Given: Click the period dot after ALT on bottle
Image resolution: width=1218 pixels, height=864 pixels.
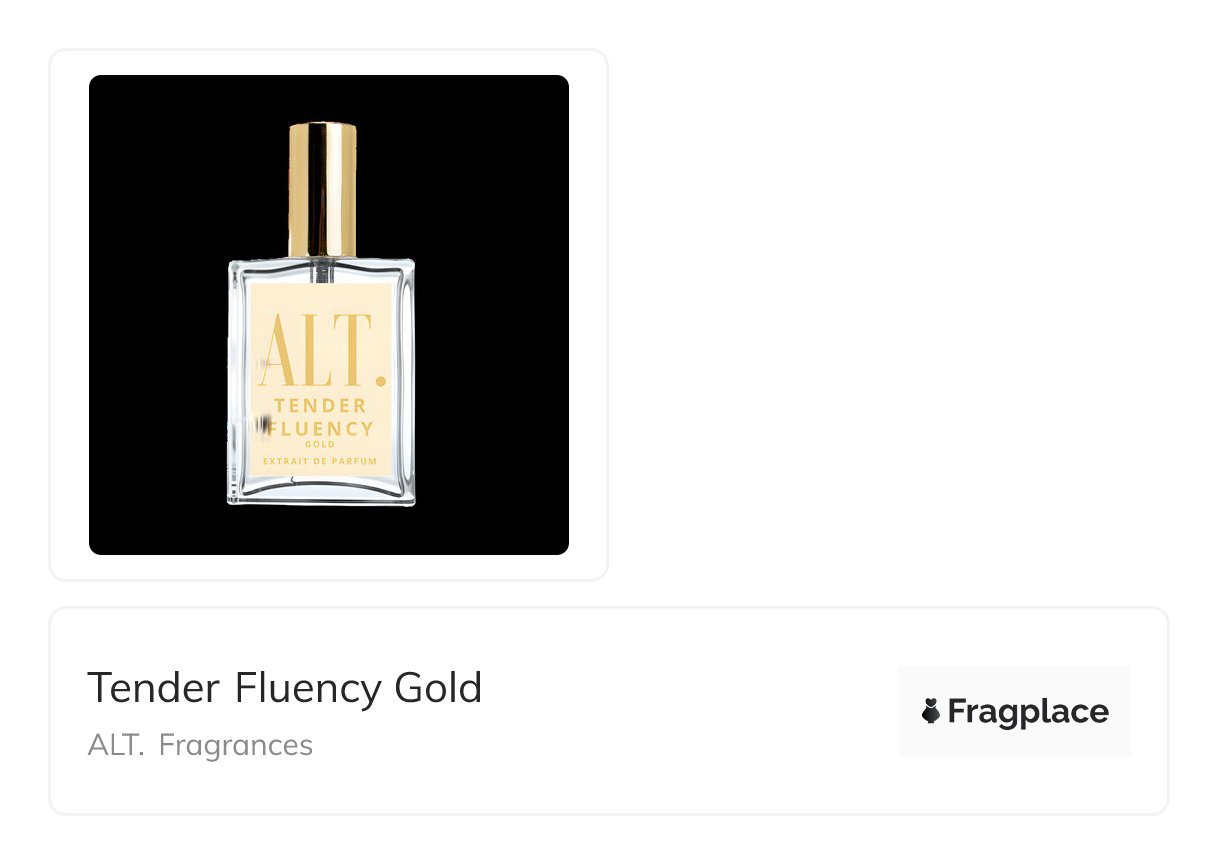Looking at the screenshot, I should 379,380.
